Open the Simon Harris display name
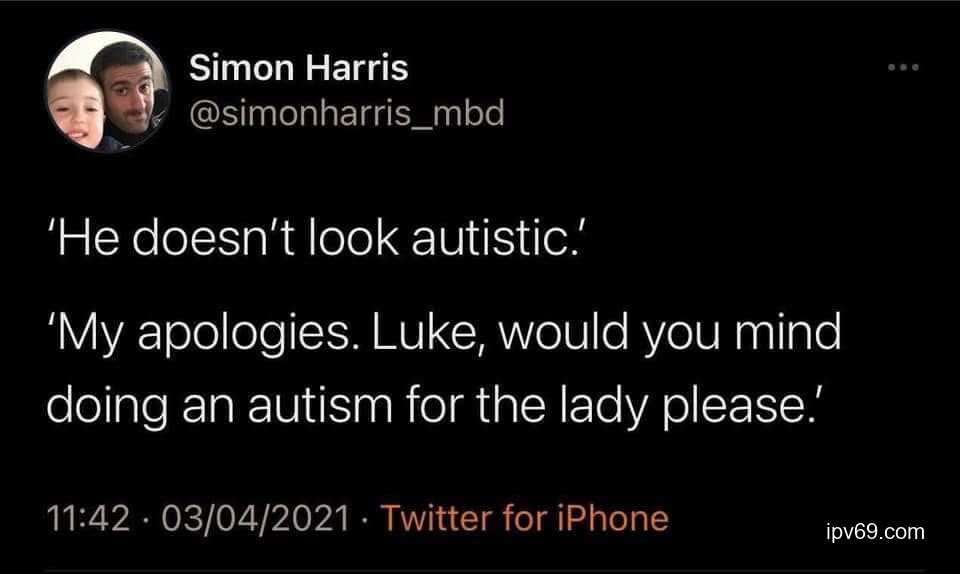 click(298, 67)
